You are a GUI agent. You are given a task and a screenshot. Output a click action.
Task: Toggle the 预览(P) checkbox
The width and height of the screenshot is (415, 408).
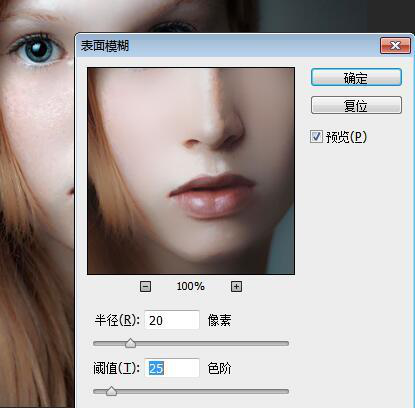click(x=316, y=137)
